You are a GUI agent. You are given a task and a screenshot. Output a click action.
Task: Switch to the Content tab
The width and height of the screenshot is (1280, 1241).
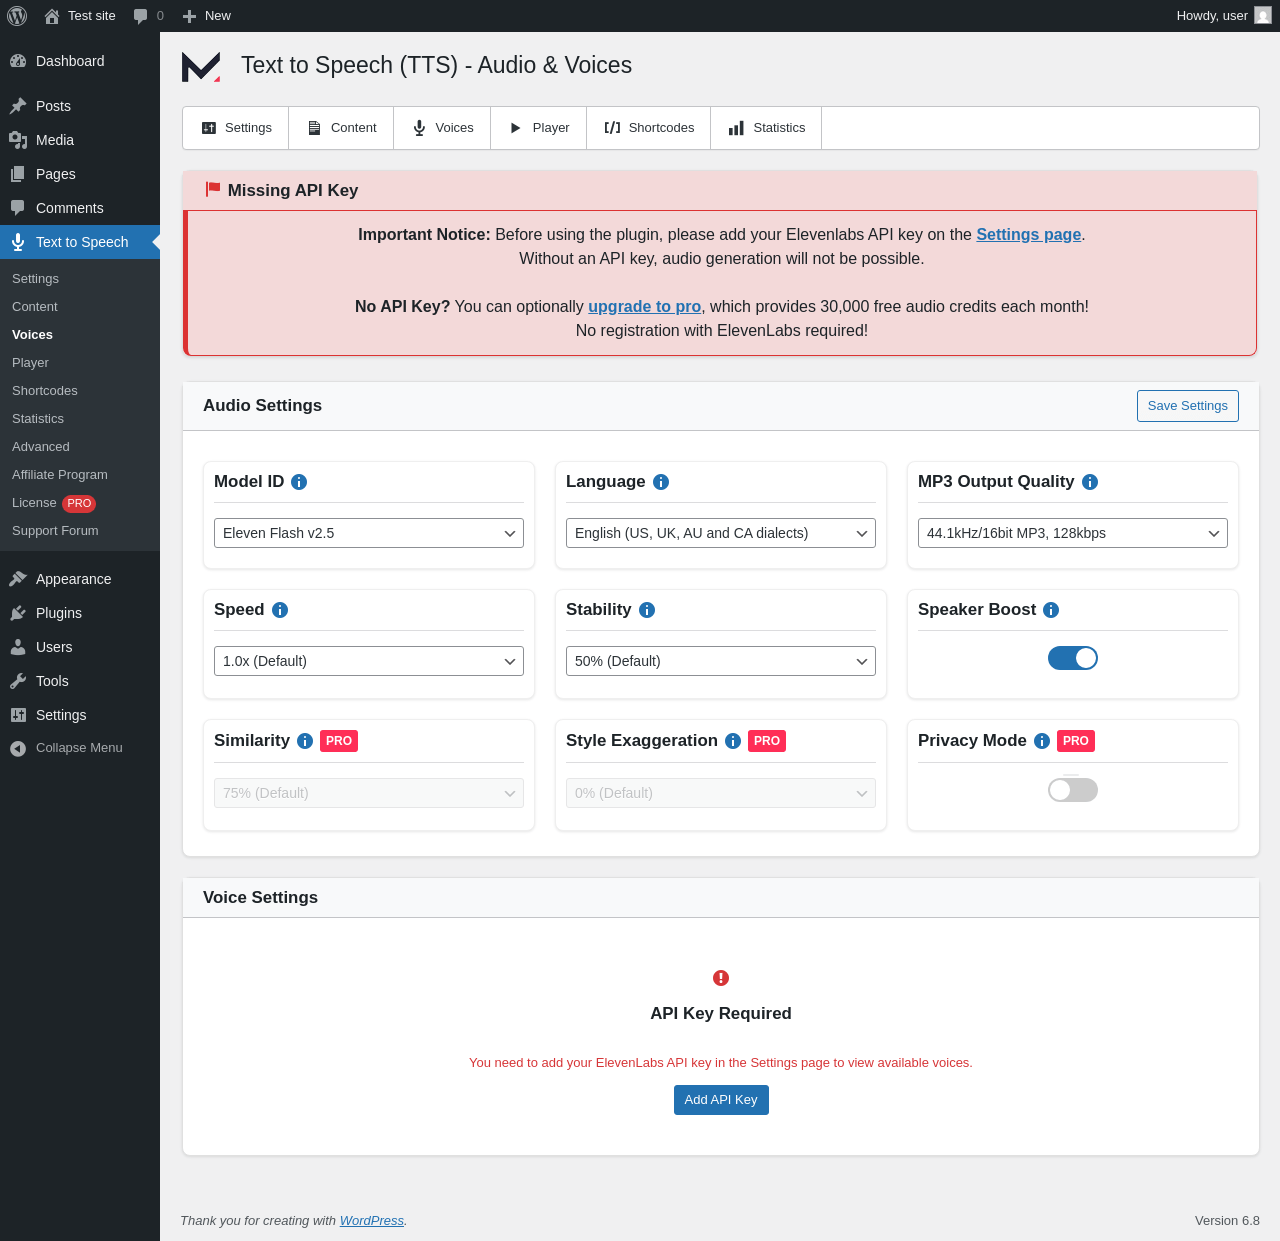point(341,128)
